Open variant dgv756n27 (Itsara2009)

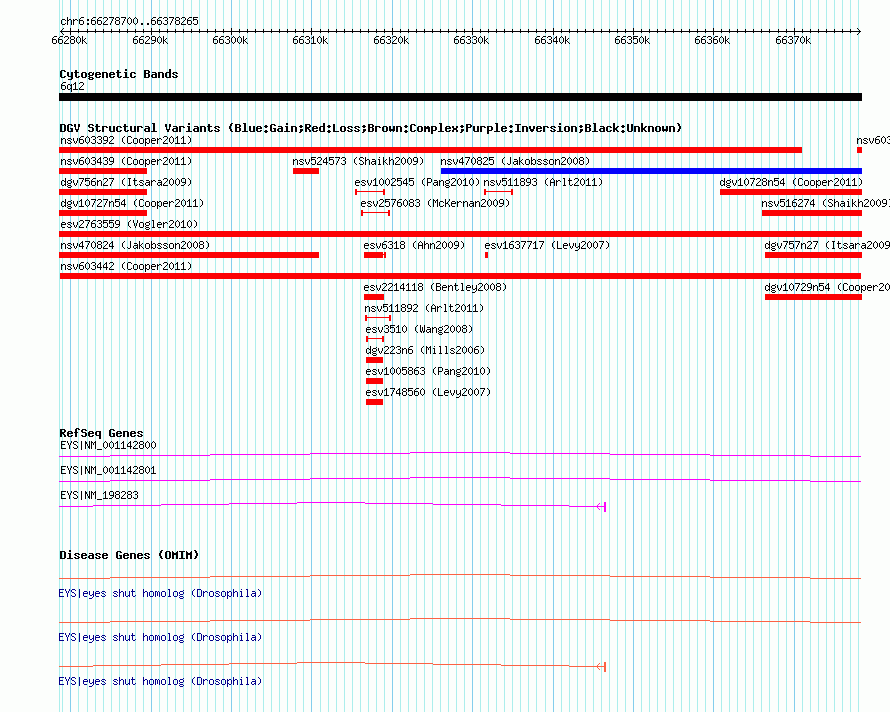tap(126, 182)
